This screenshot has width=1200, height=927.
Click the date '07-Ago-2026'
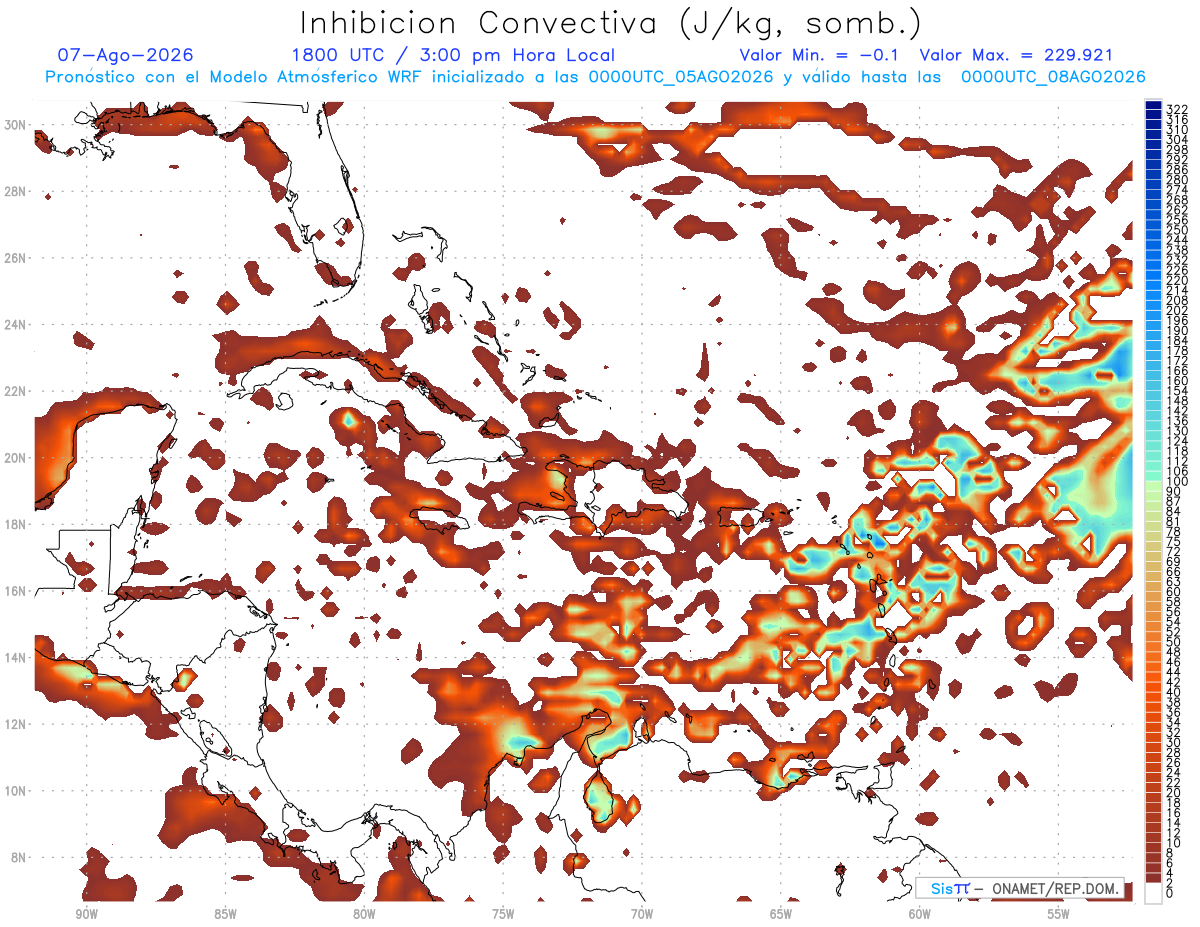pyautogui.click(x=126, y=55)
